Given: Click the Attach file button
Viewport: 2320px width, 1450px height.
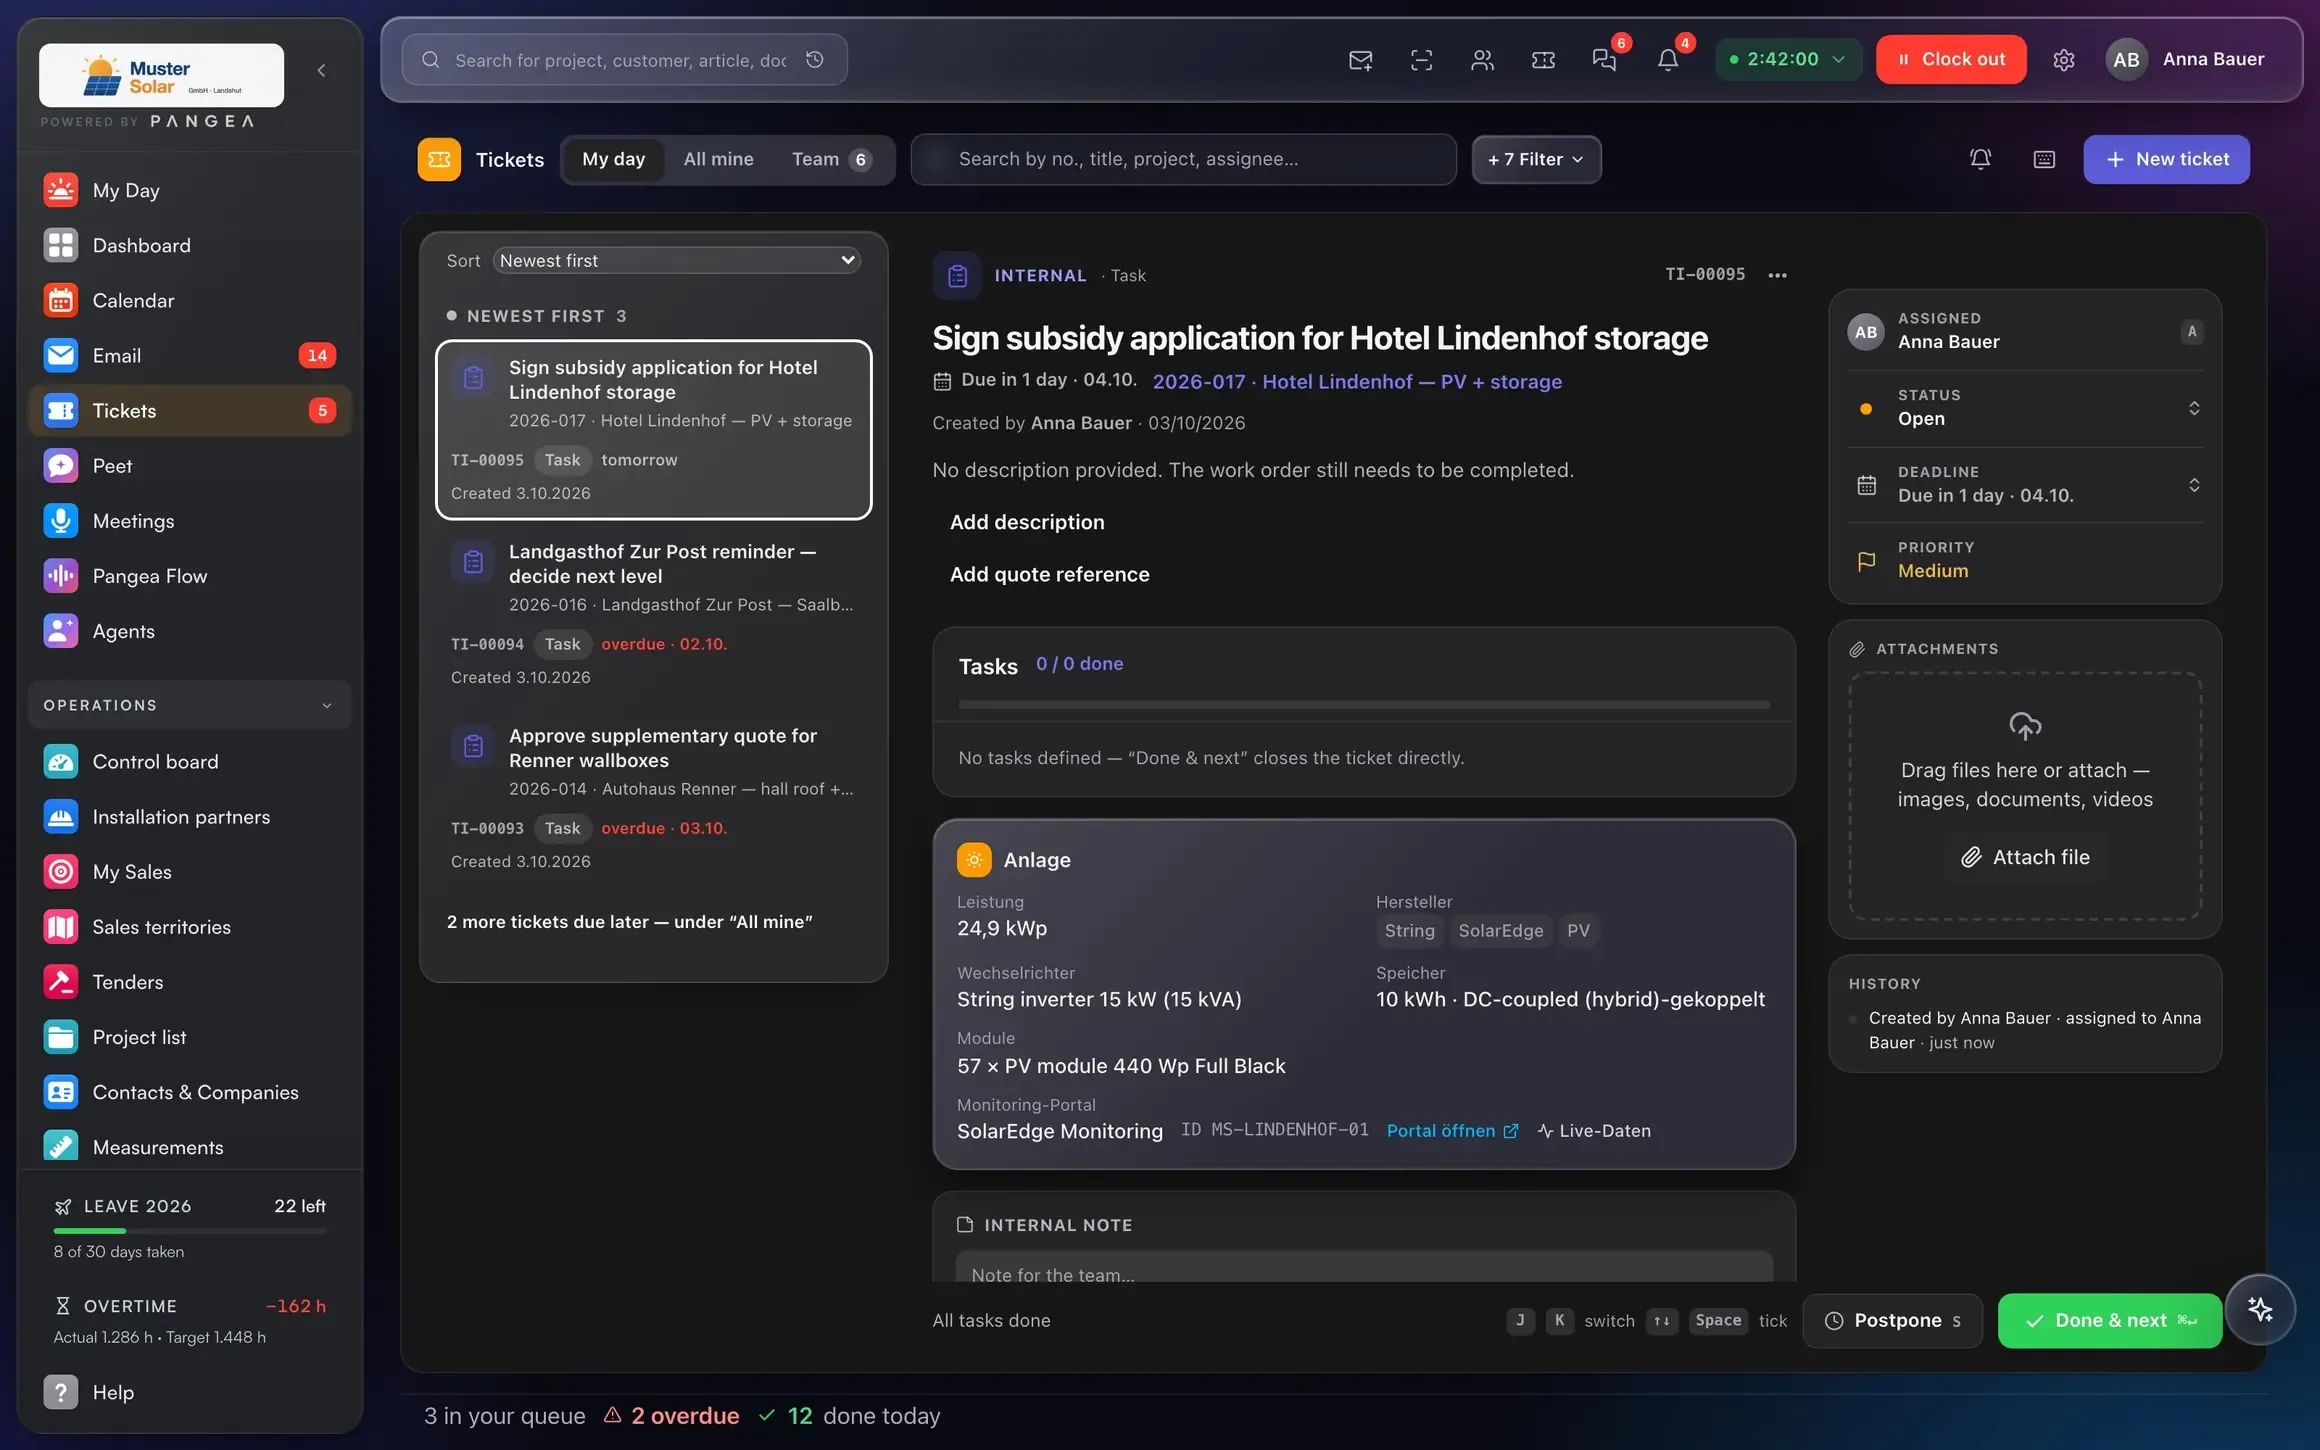Looking at the screenshot, I should click(2026, 857).
